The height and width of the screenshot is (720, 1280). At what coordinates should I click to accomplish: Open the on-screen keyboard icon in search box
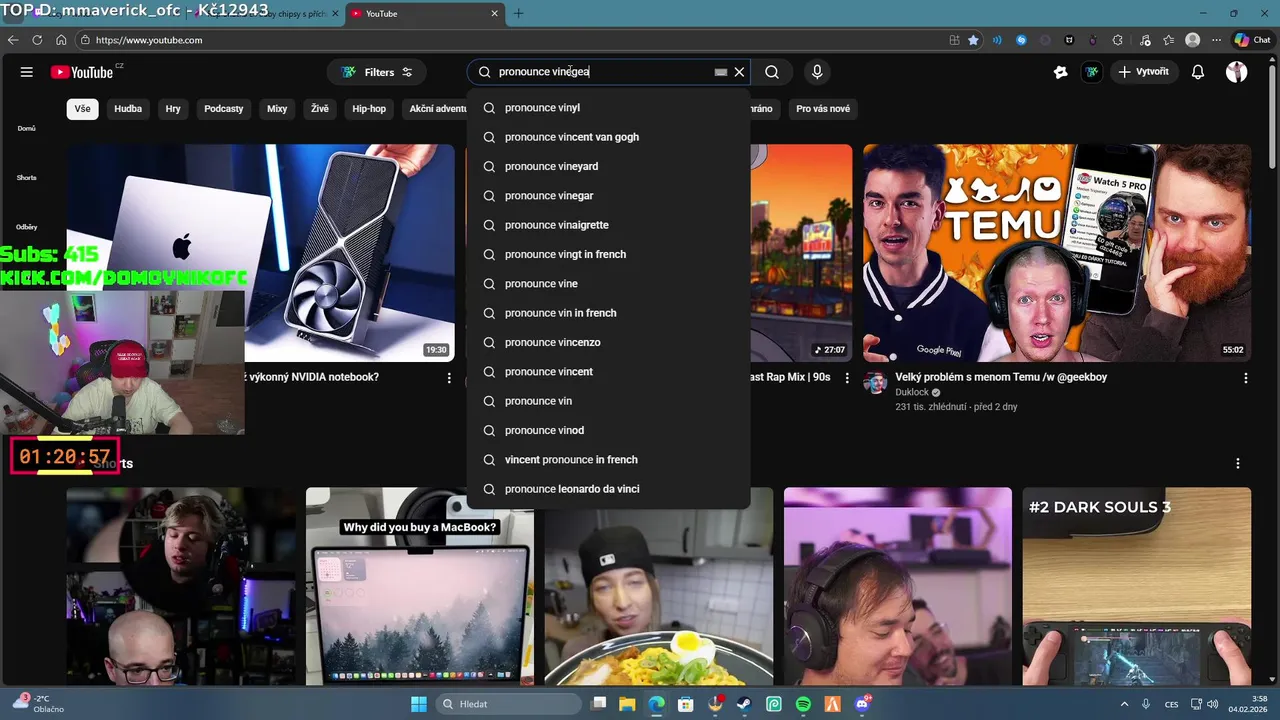(720, 72)
